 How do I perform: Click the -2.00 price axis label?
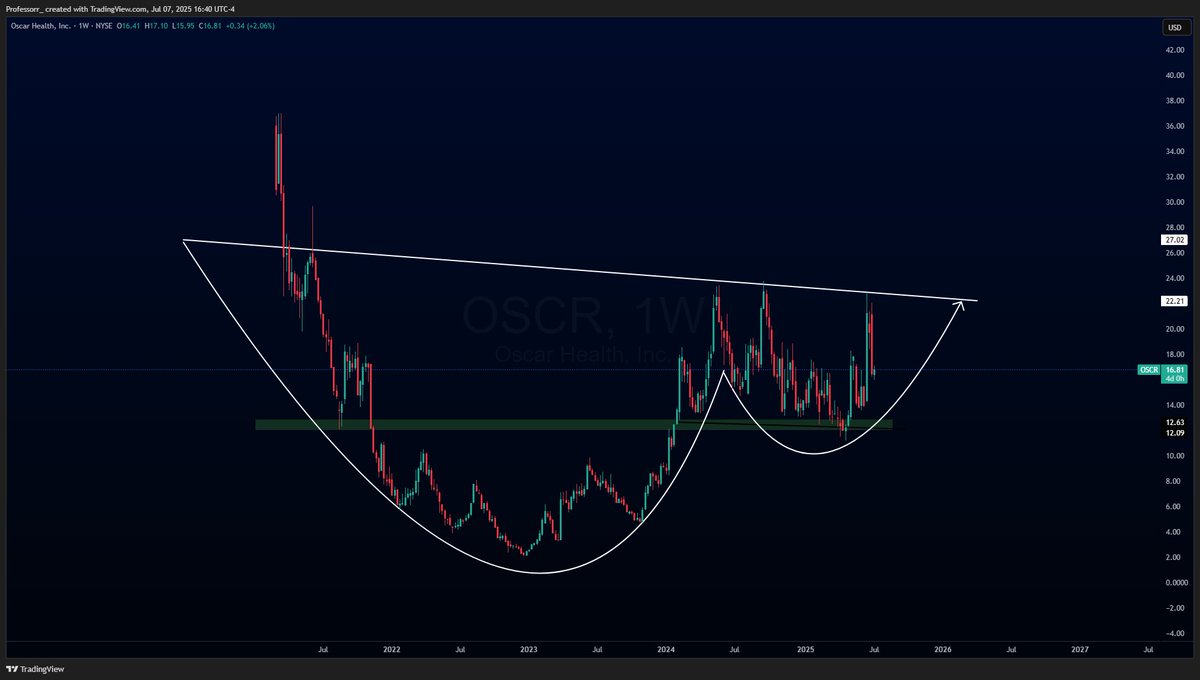click(1174, 608)
